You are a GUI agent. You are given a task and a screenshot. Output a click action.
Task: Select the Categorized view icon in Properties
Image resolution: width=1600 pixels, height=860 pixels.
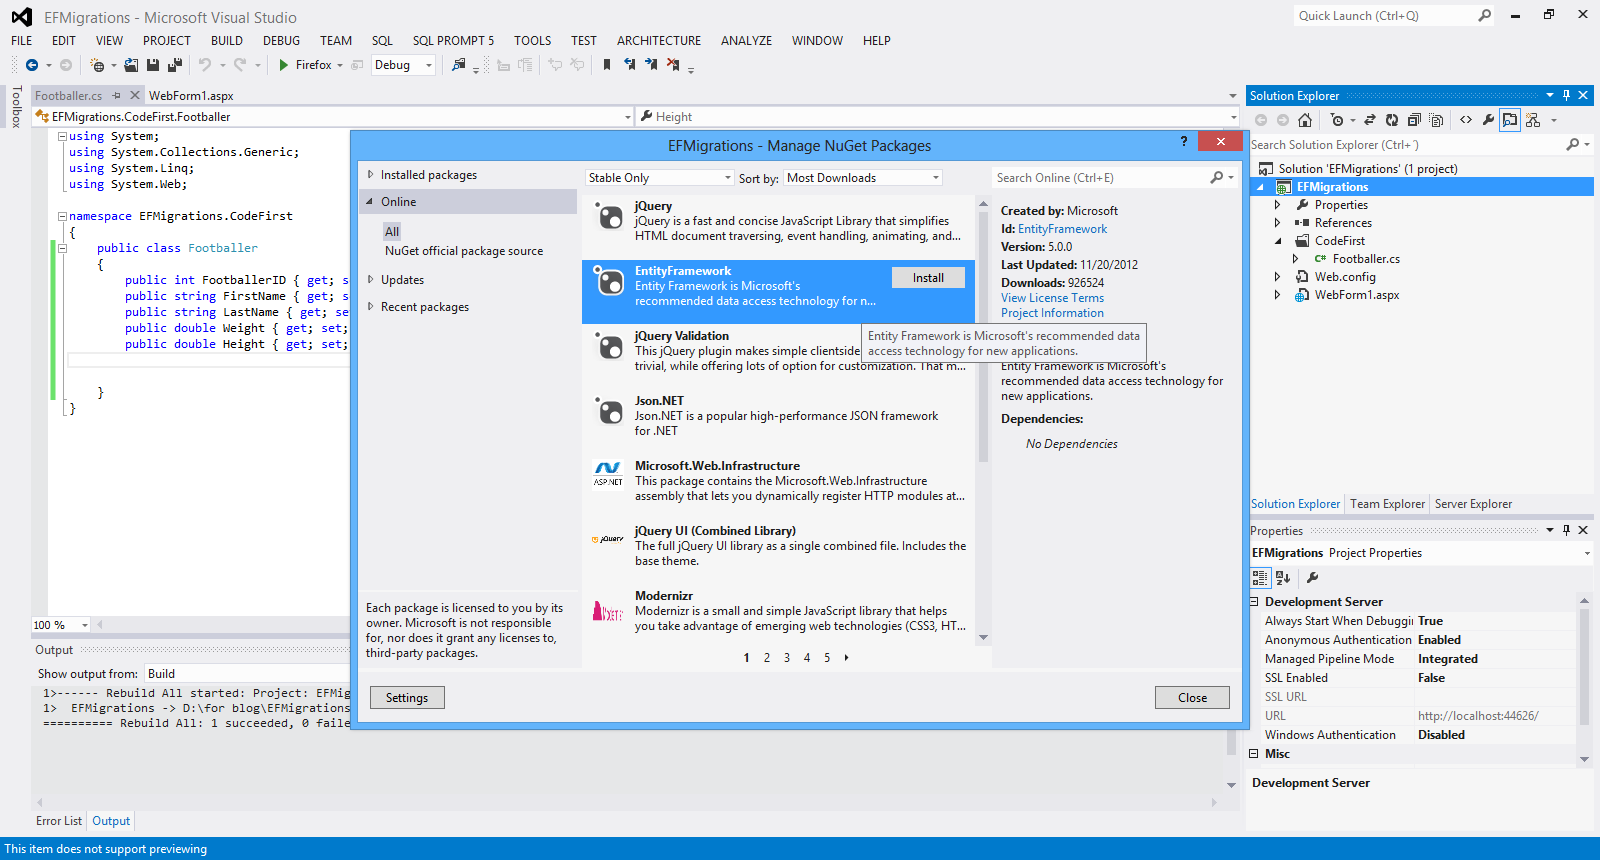1260,578
